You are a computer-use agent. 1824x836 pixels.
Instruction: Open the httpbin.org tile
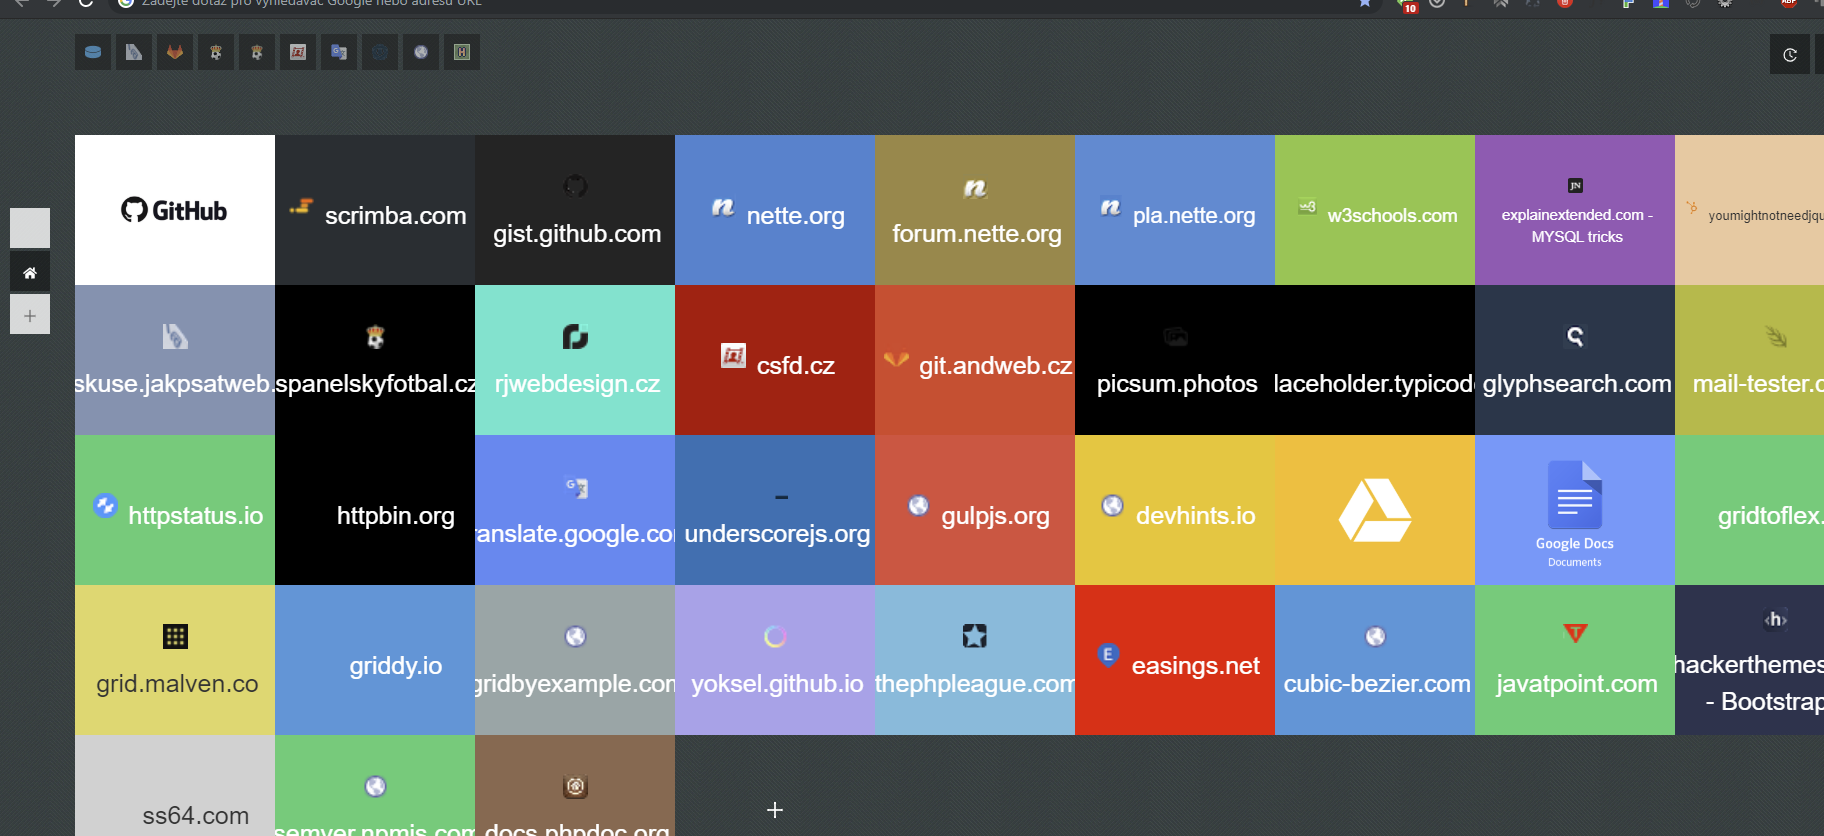pyautogui.click(x=375, y=510)
